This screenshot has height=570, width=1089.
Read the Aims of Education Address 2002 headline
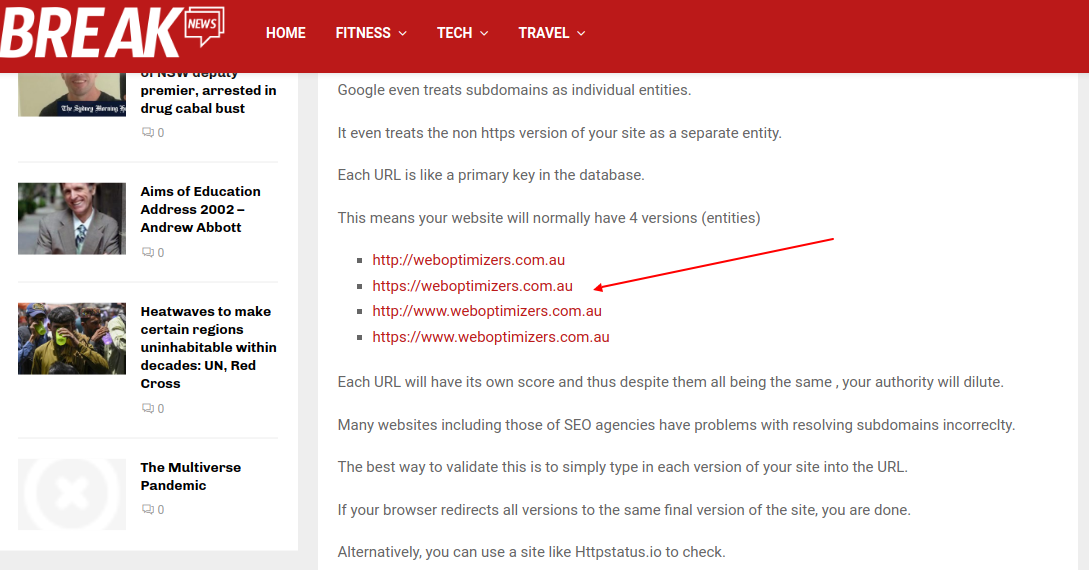point(200,209)
